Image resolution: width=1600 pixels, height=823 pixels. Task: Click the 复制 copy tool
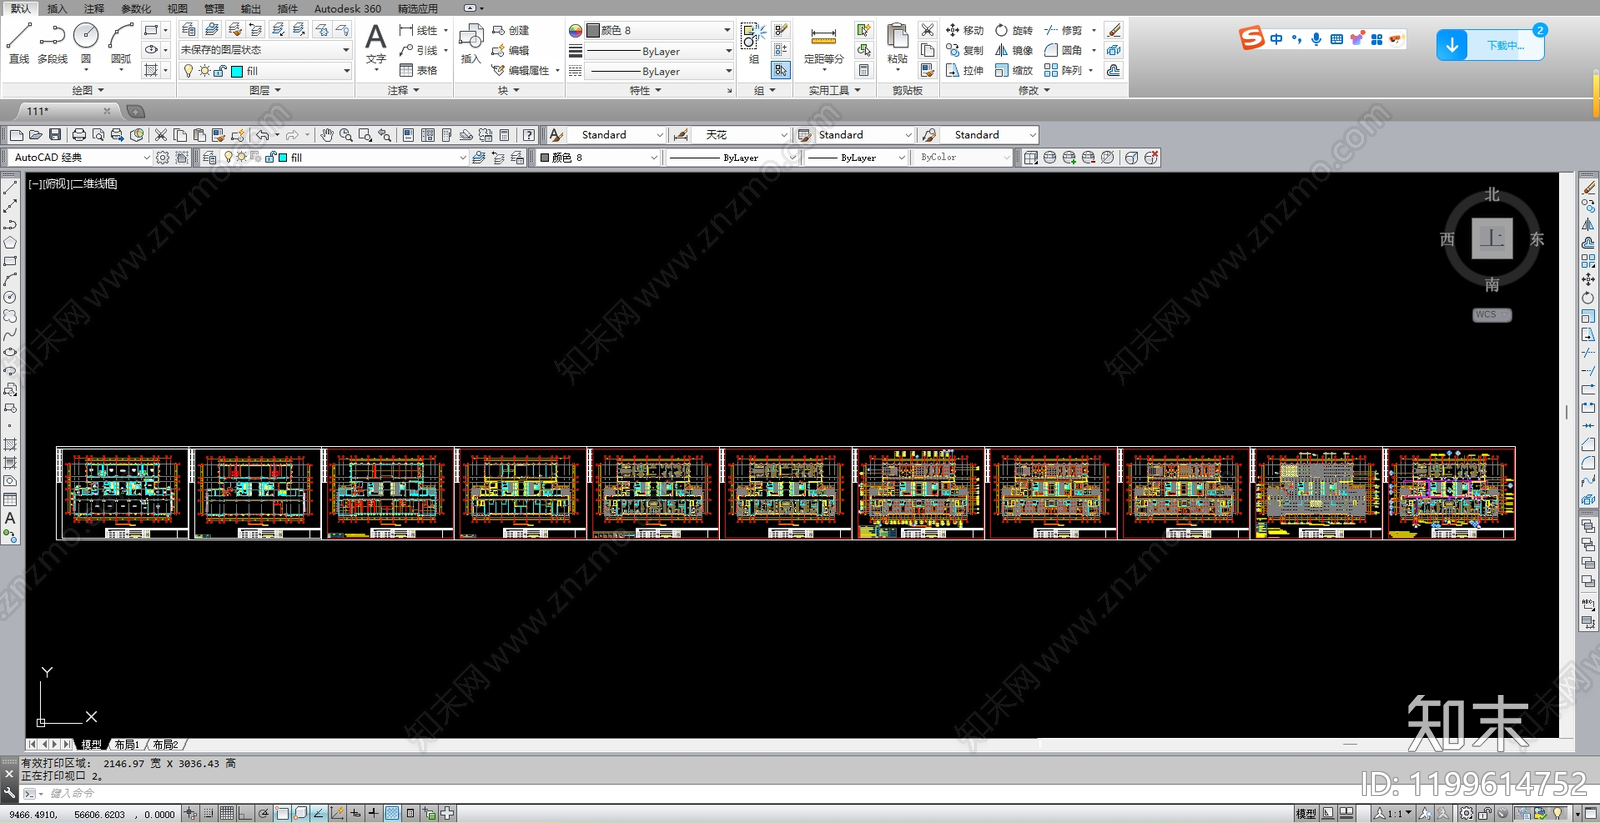click(x=965, y=50)
